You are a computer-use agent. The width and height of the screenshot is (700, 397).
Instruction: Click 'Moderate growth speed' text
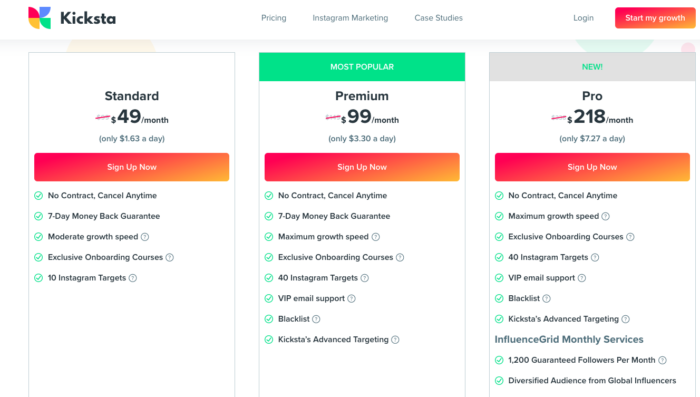coord(93,237)
